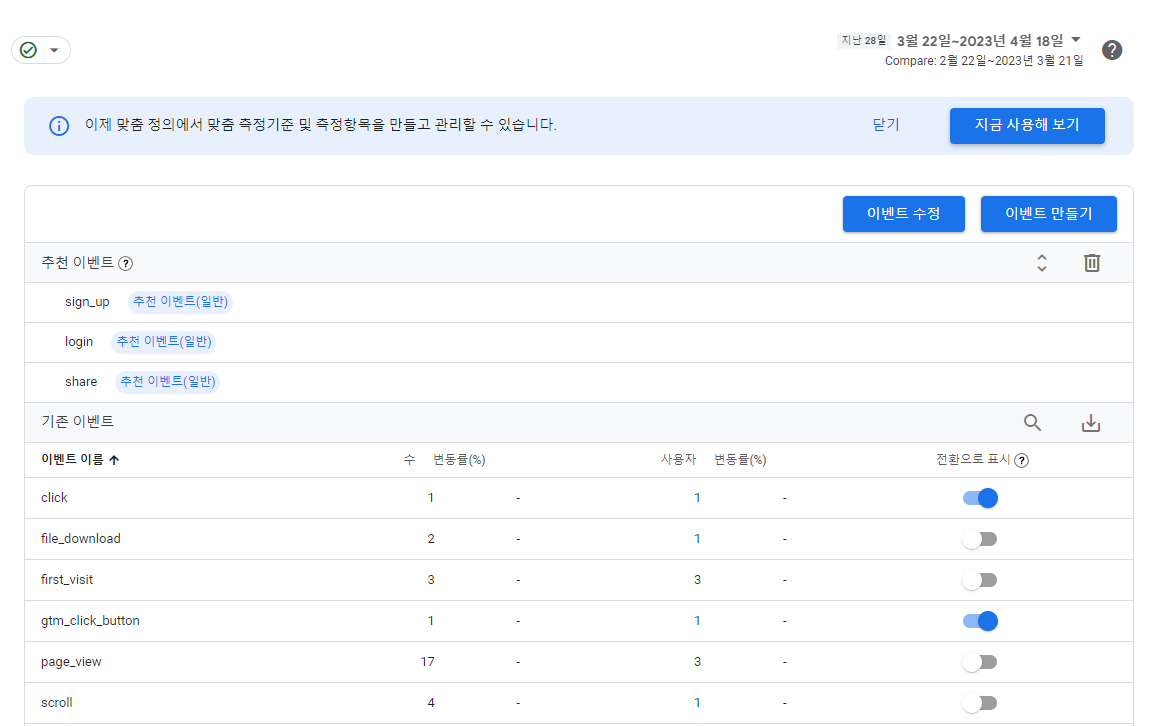Click the 추천 이벤트(일반) tag beside sign_up

(180, 302)
